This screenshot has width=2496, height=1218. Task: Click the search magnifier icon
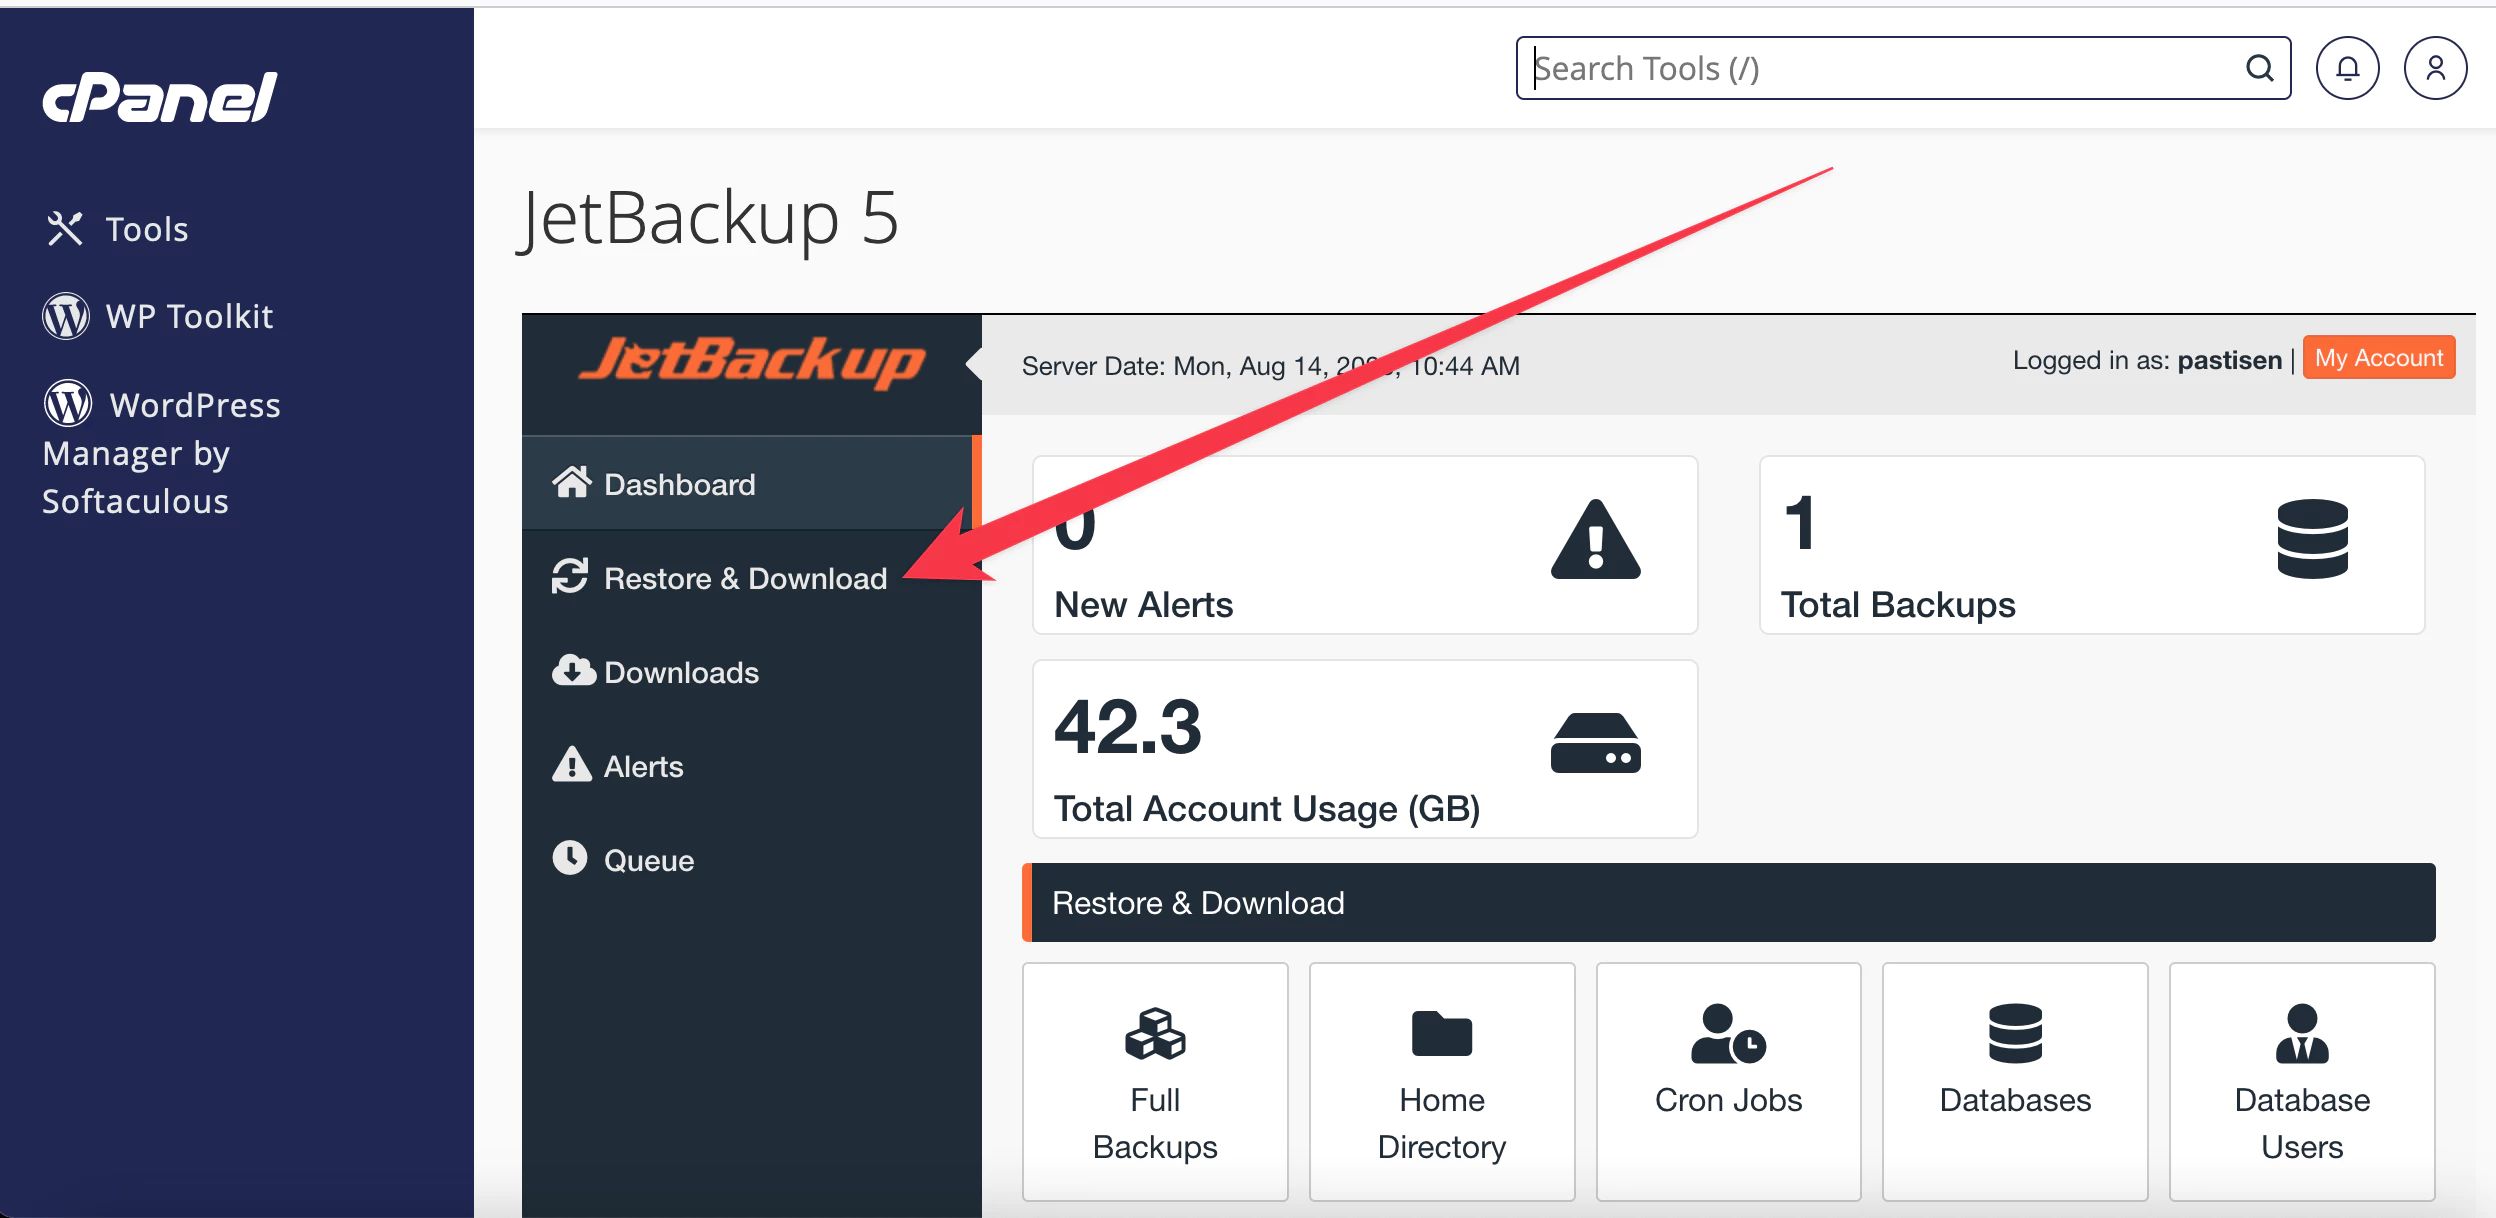pos(2260,67)
